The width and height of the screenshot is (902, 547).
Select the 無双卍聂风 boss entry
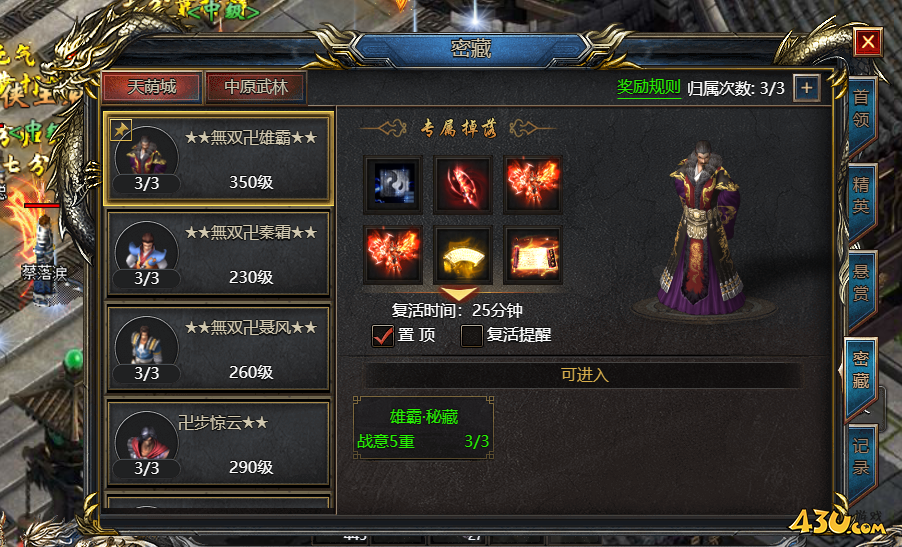tap(218, 348)
